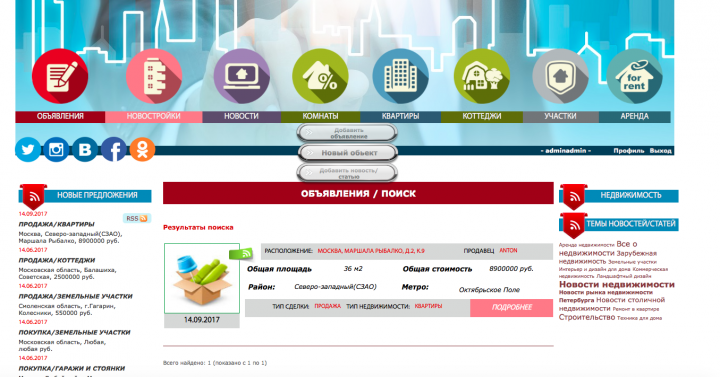720x377 pixels.
Task: Open the Продажа/Коттеджи sidebar offer
Action: coord(57,260)
